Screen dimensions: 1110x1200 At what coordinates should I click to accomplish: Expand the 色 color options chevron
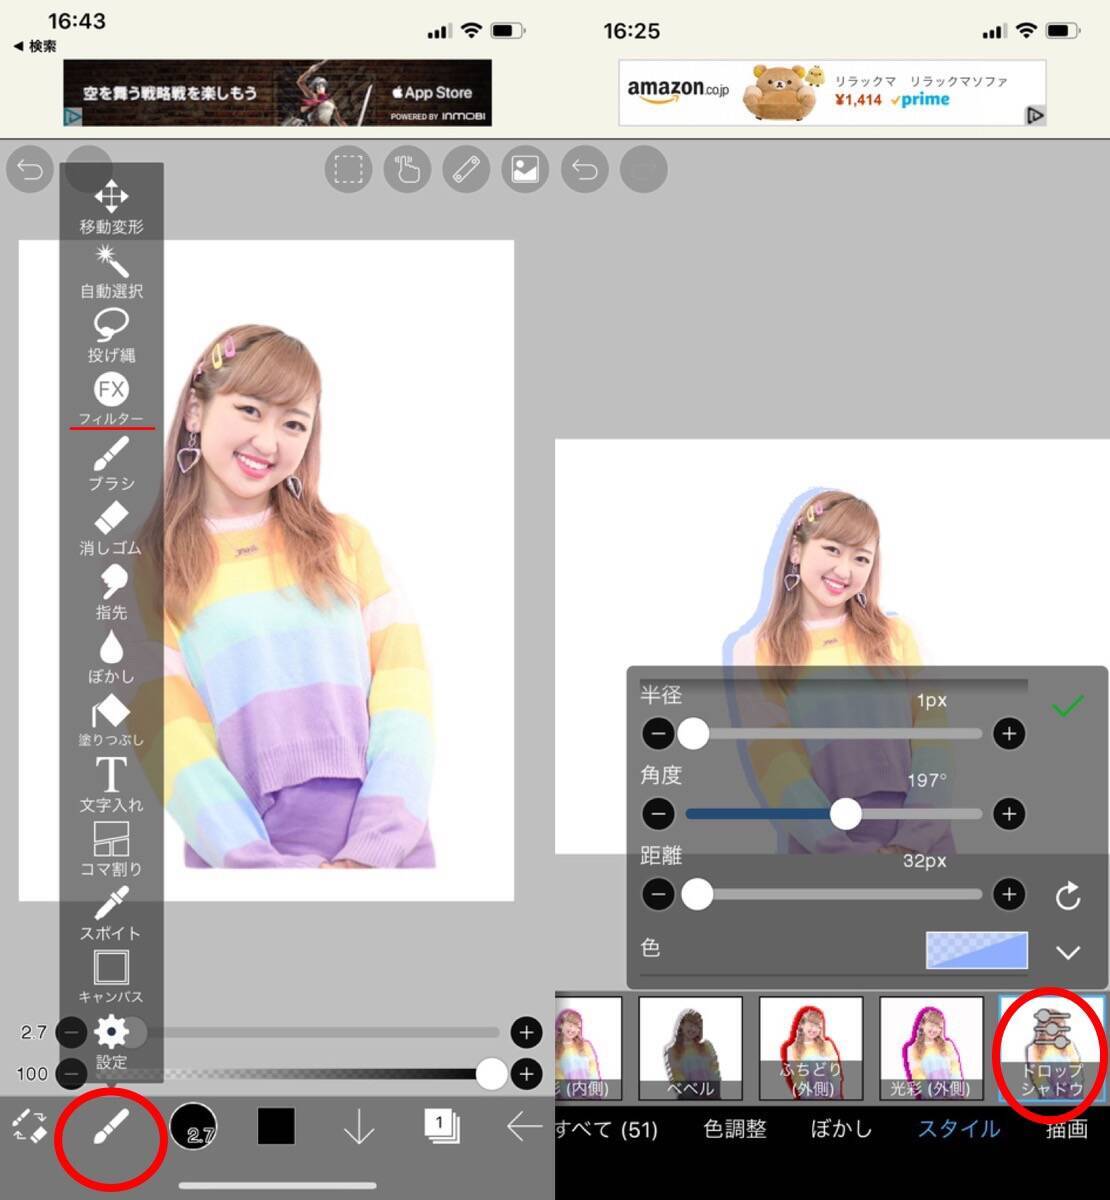[1067, 951]
